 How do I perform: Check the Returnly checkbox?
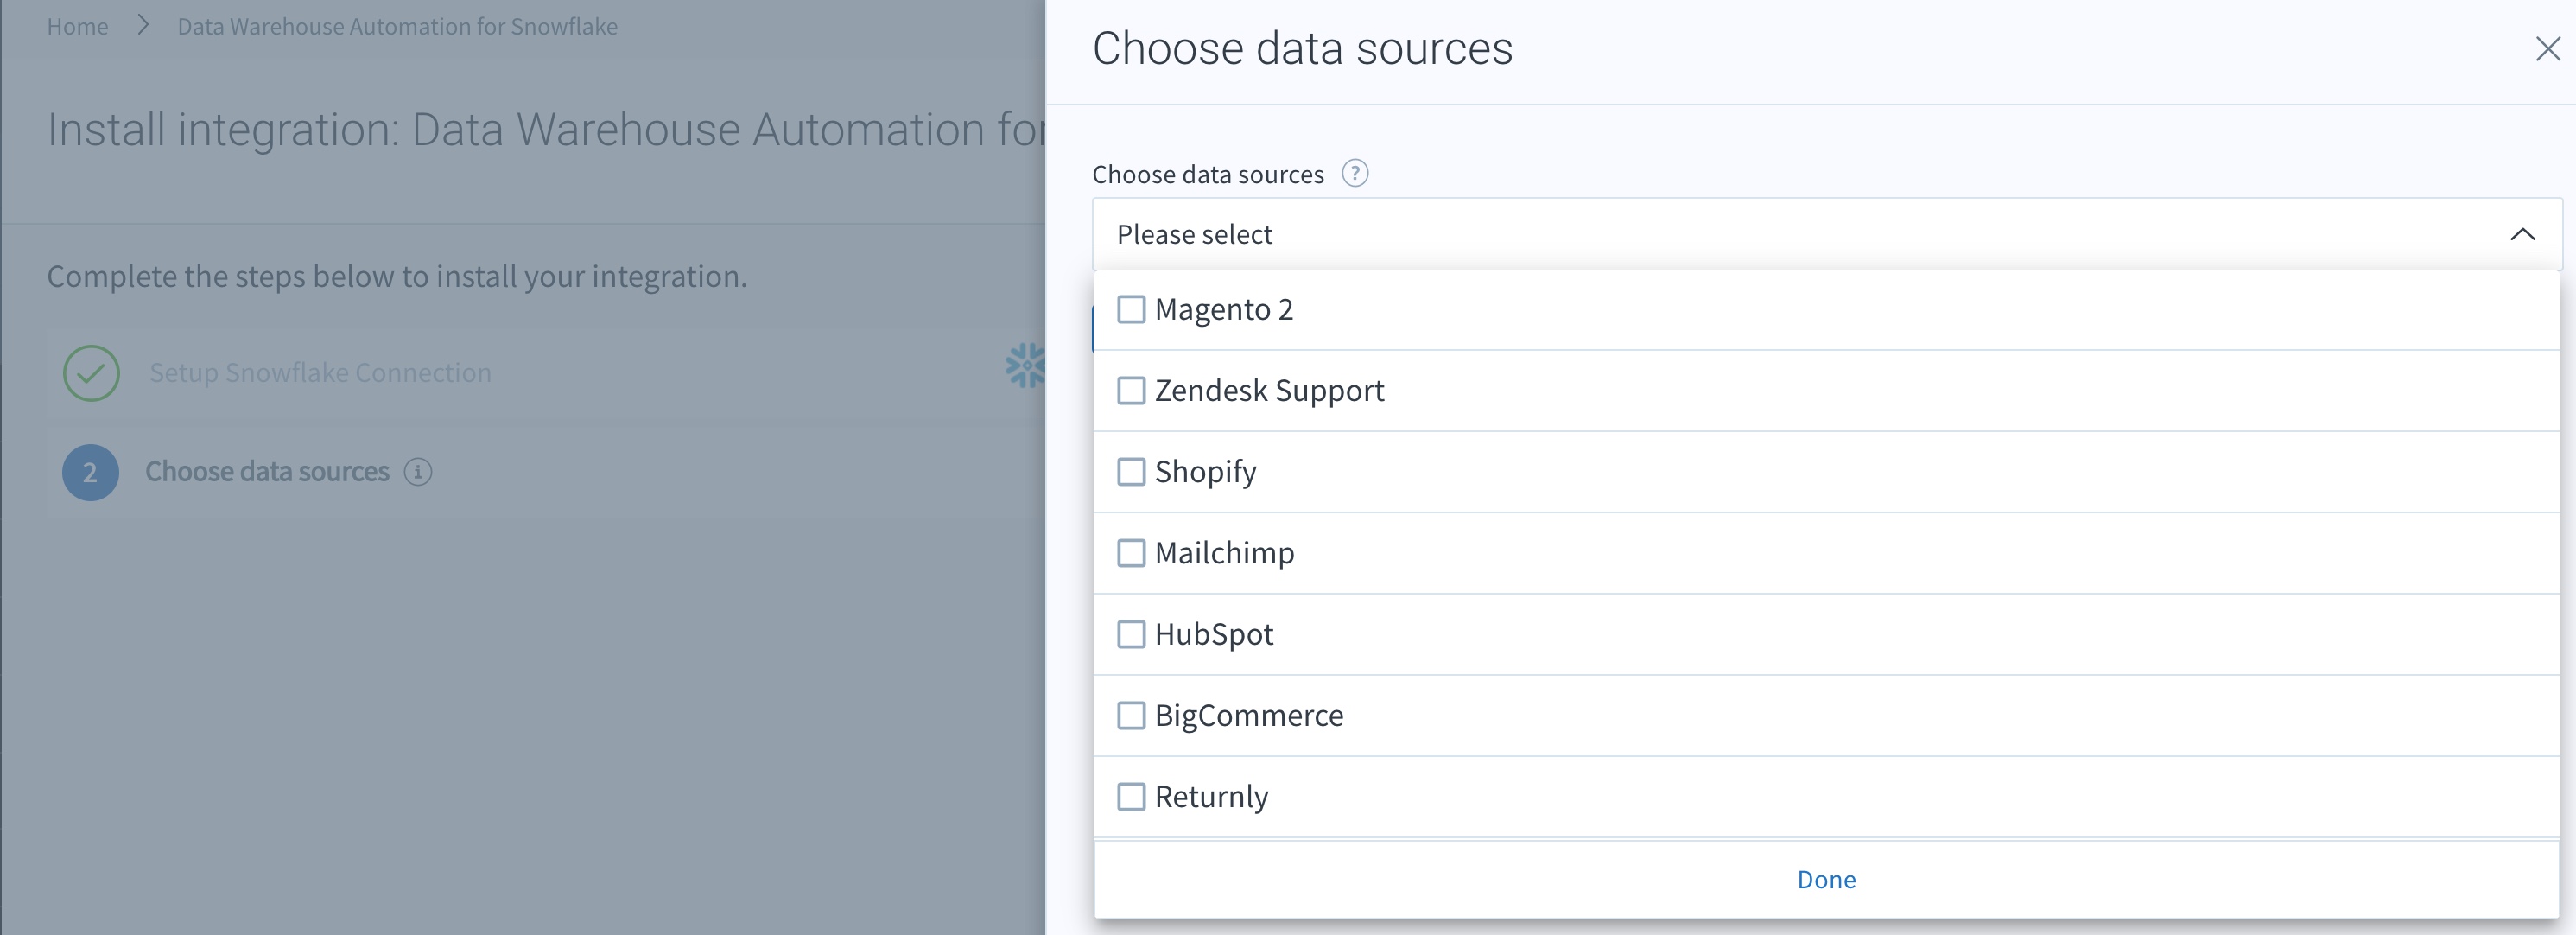tap(1131, 796)
